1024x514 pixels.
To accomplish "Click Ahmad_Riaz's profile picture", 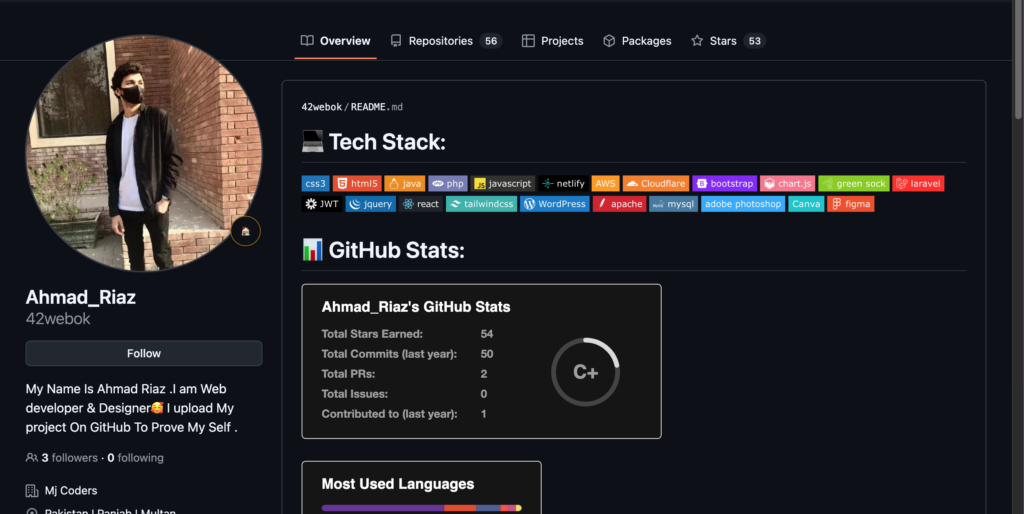I will [x=144, y=153].
